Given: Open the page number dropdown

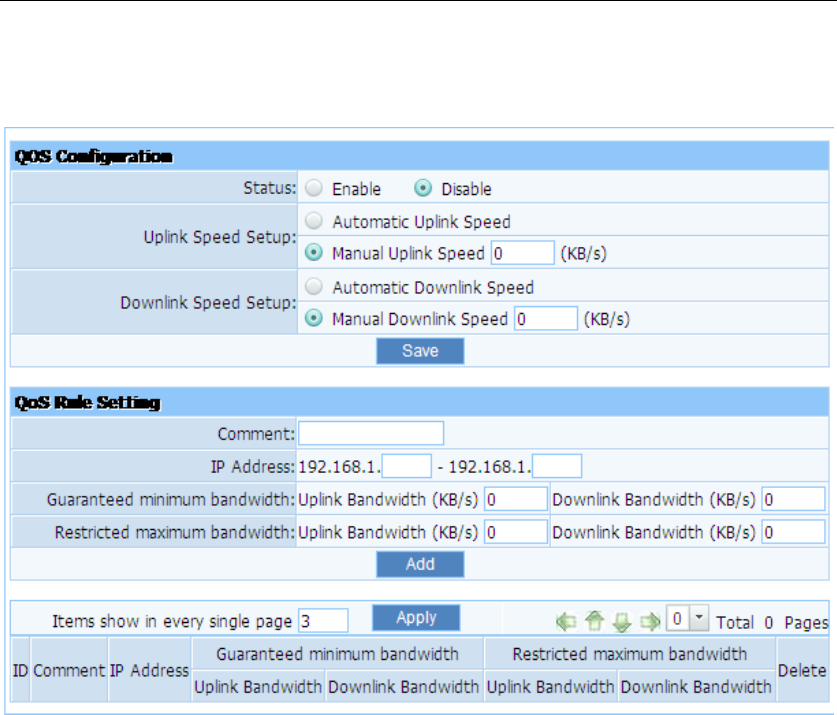Looking at the screenshot, I should [688, 618].
